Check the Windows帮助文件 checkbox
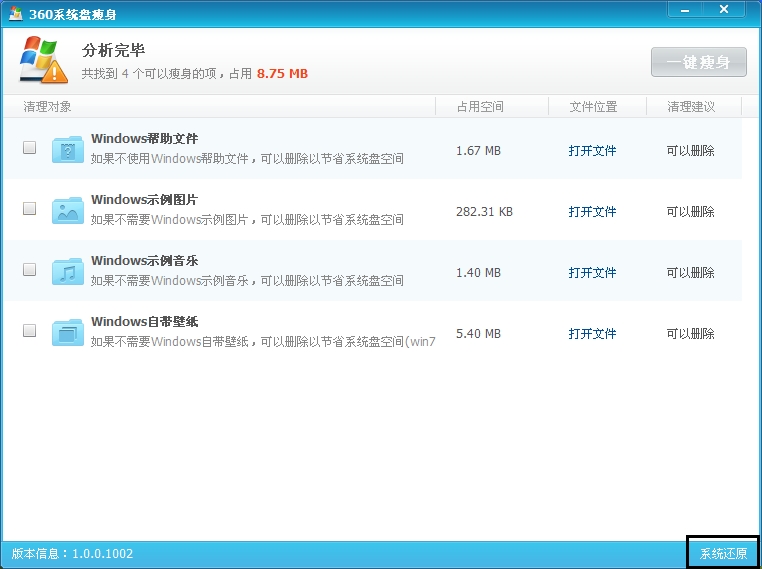The width and height of the screenshot is (762, 569). (x=30, y=147)
